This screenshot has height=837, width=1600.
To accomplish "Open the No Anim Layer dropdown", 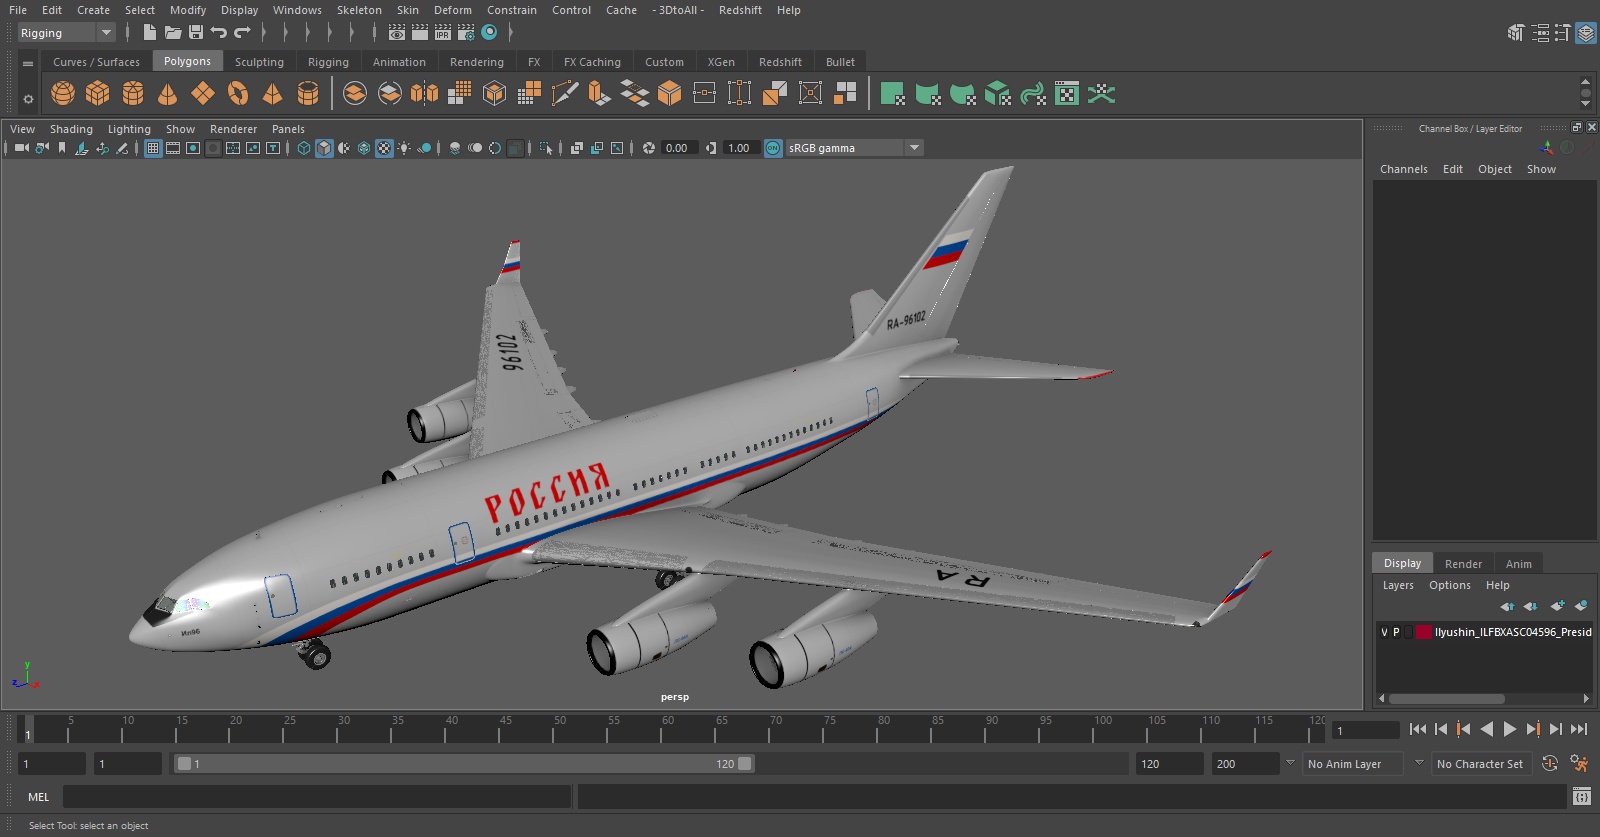I will click(1353, 764).
